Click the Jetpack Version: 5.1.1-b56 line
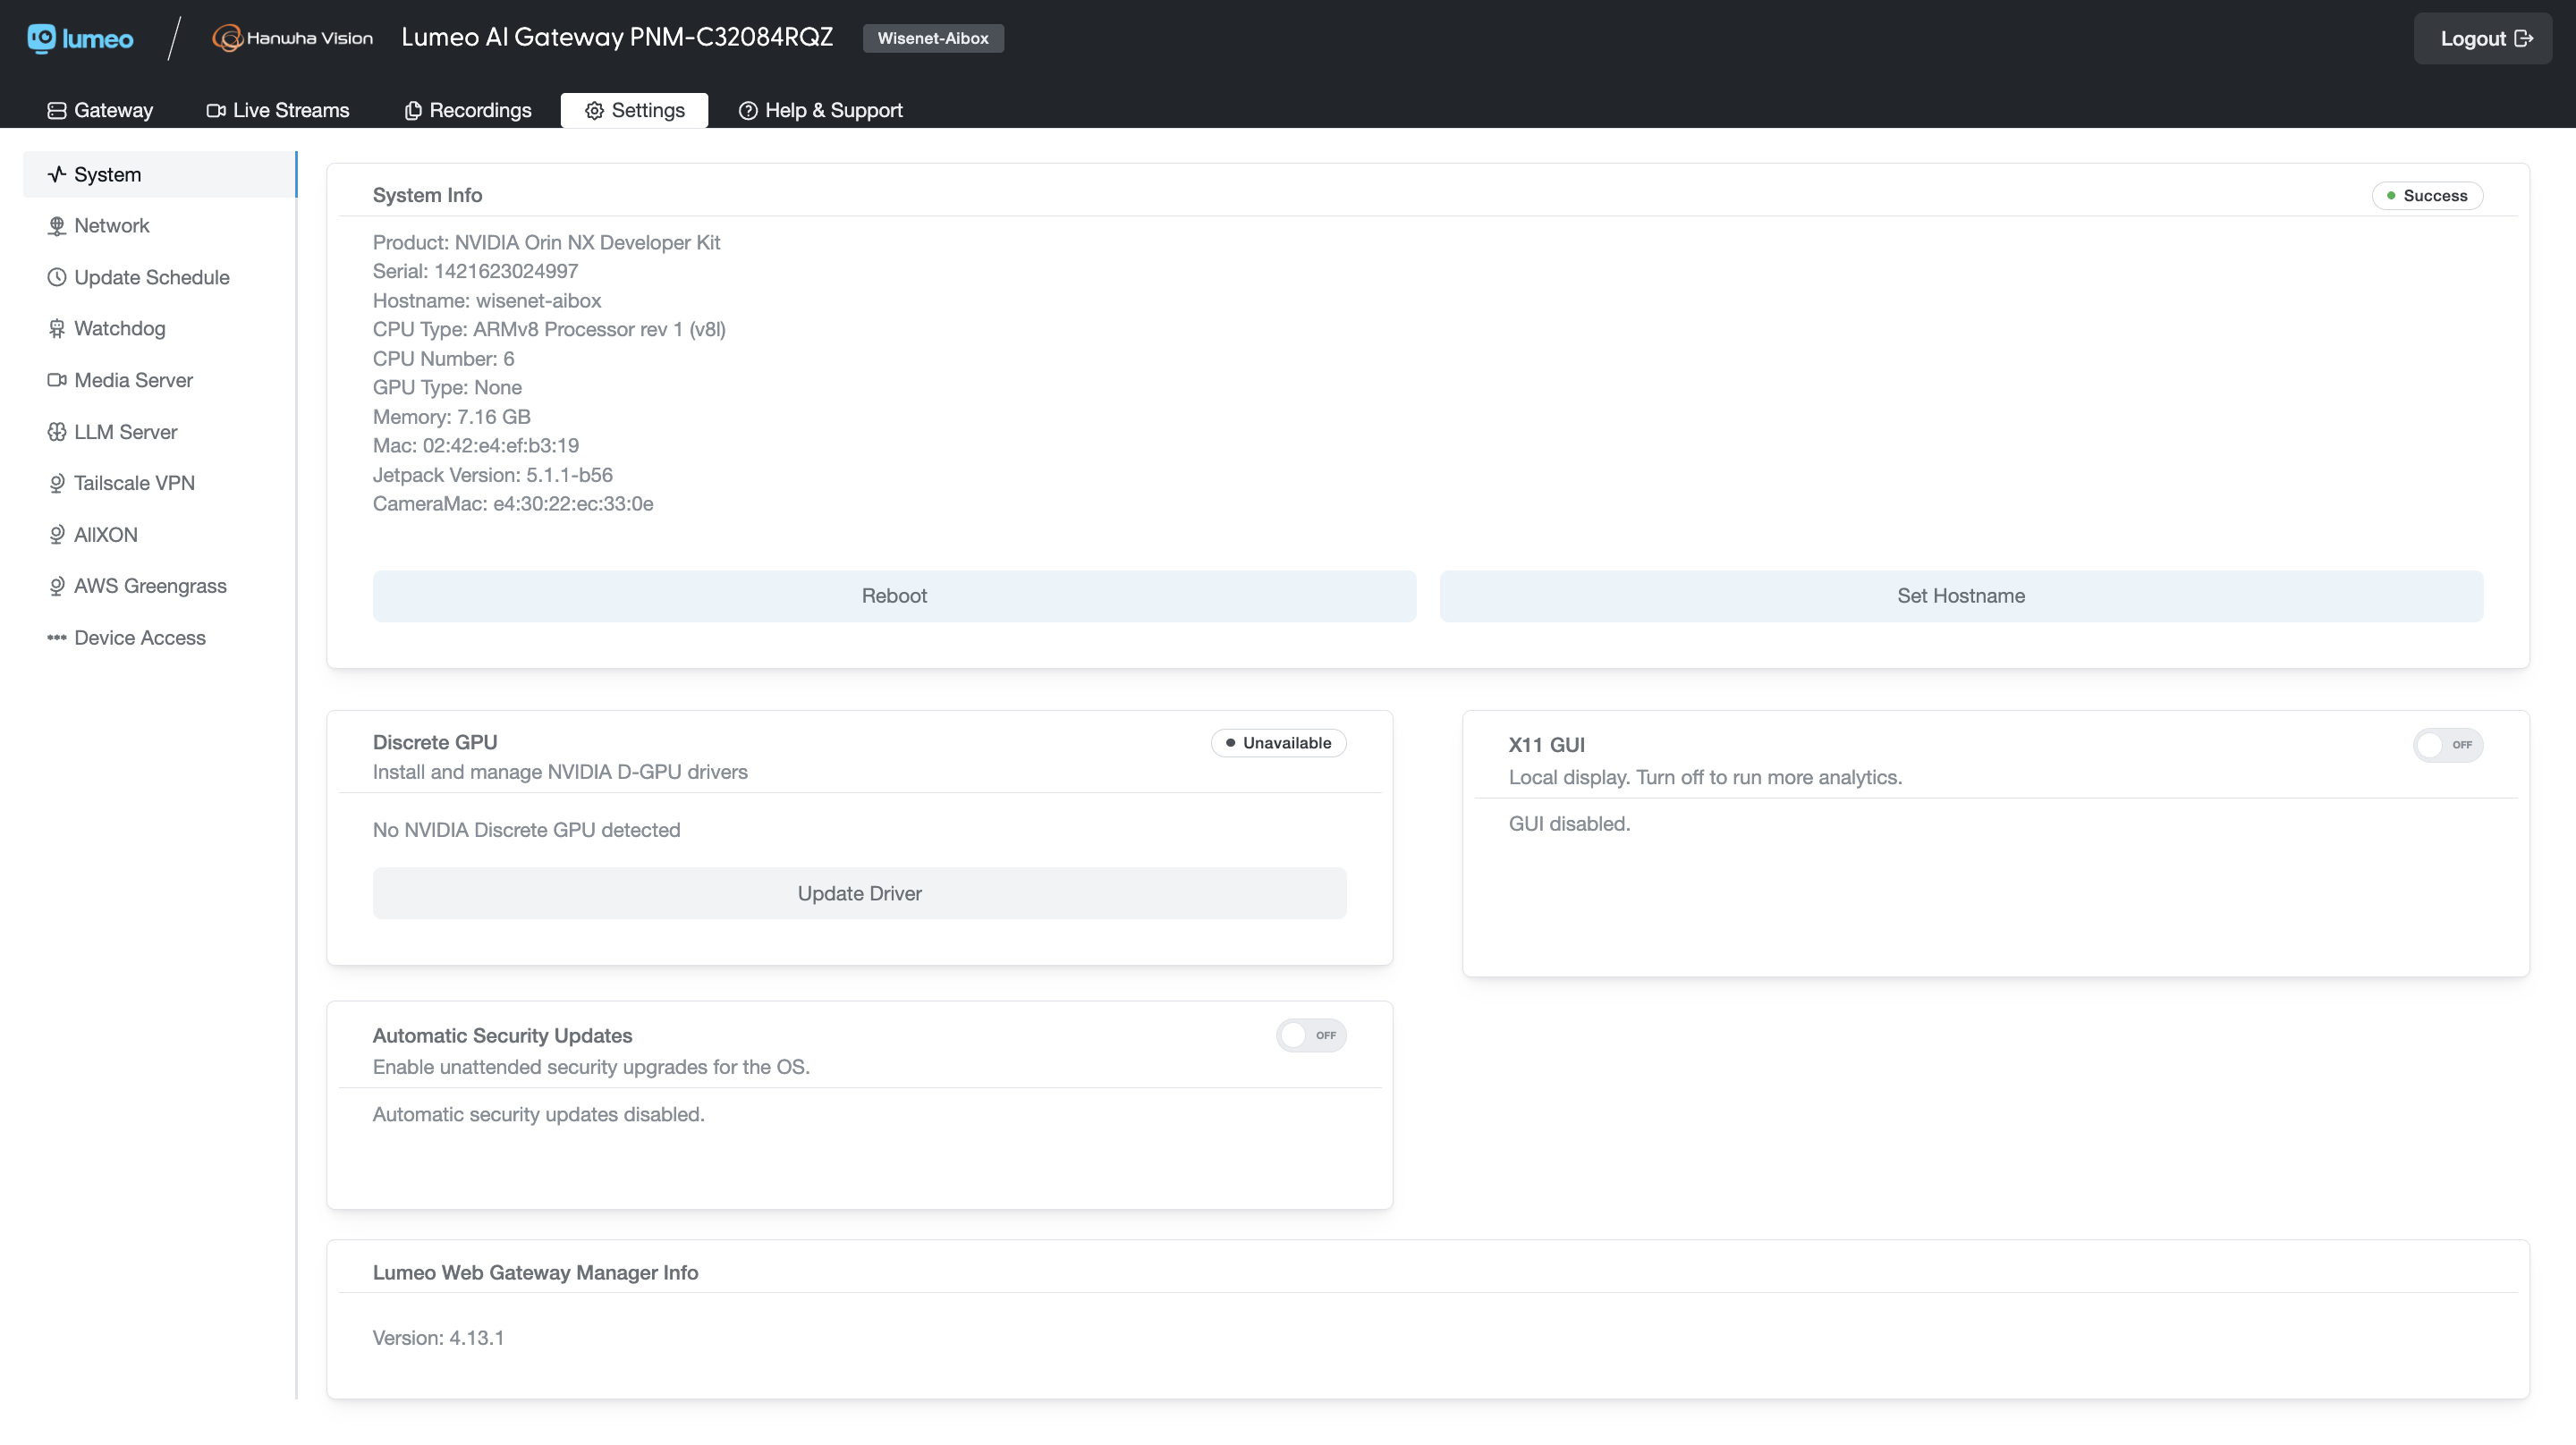This screenshot has width=2576, height=1445. click(493, 475)
